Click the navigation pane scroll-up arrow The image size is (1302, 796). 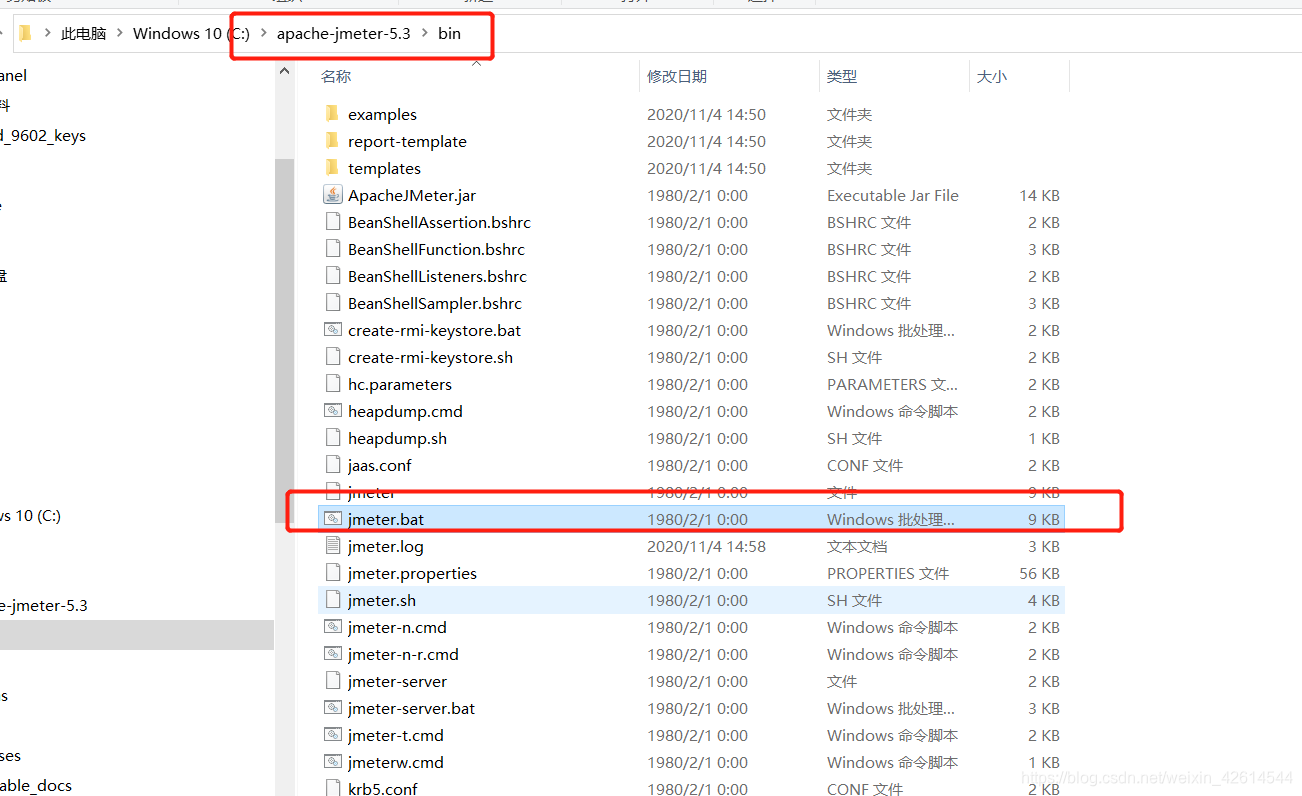[x=284, y=72]
